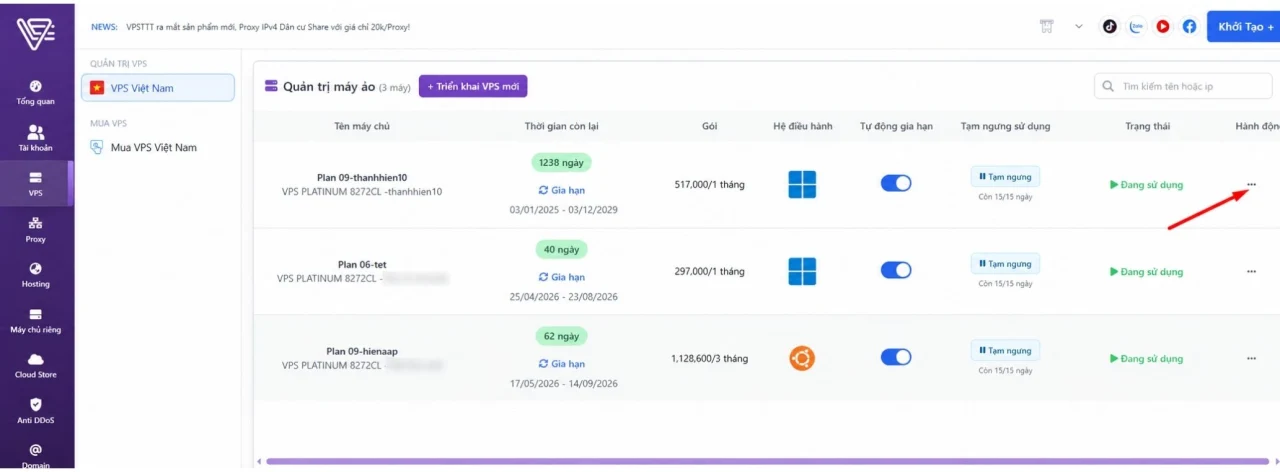Click Gia hạn for Plan 06-tet

point(561,277)
